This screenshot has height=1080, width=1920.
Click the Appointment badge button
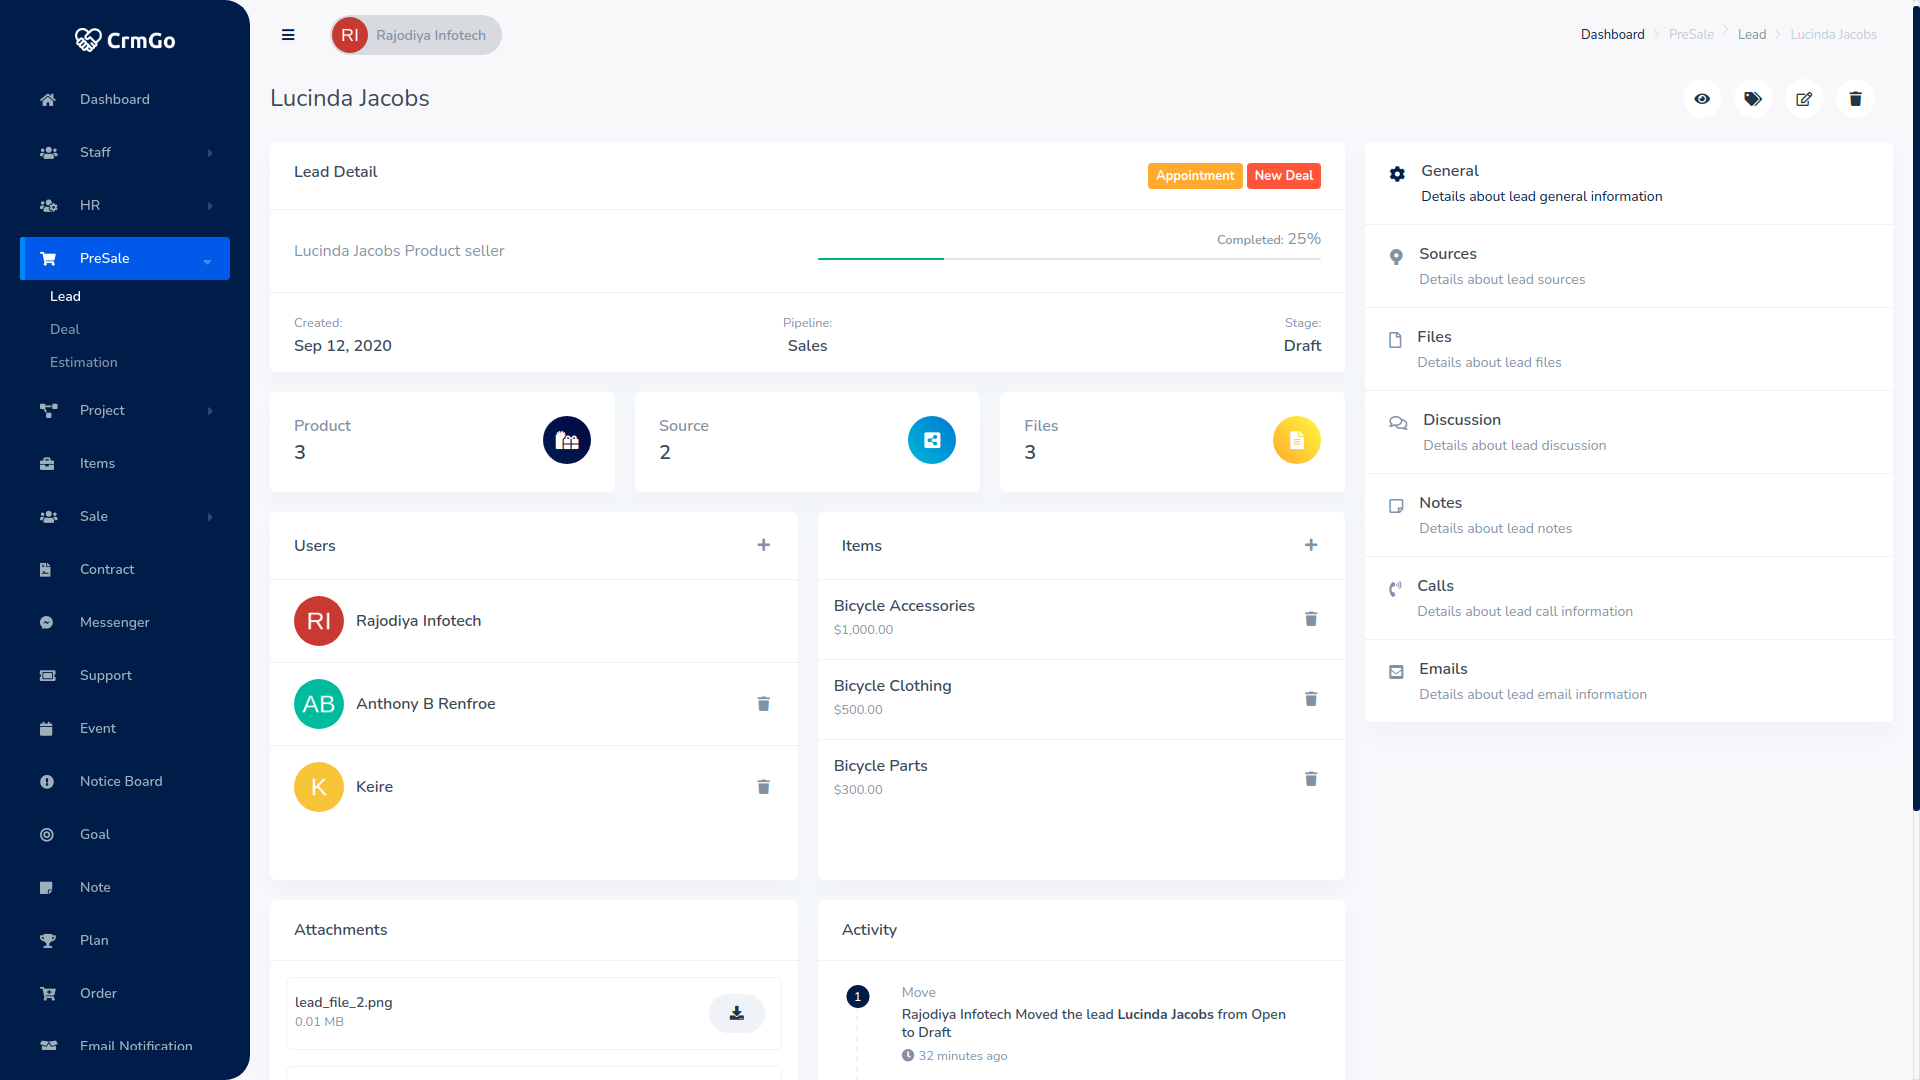pyautogui.click(x=1194, y=176)
